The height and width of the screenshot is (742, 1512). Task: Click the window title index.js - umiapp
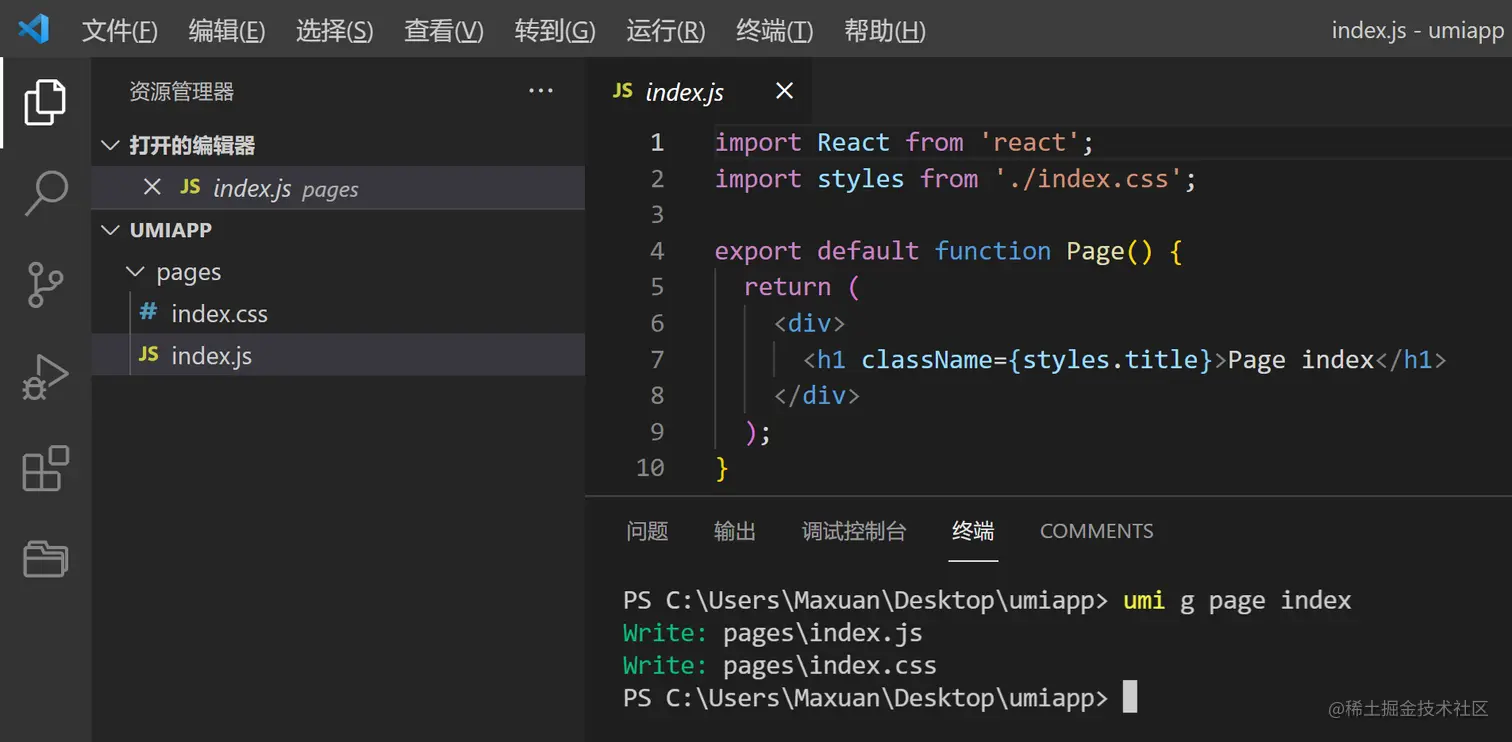(1417, 30)
